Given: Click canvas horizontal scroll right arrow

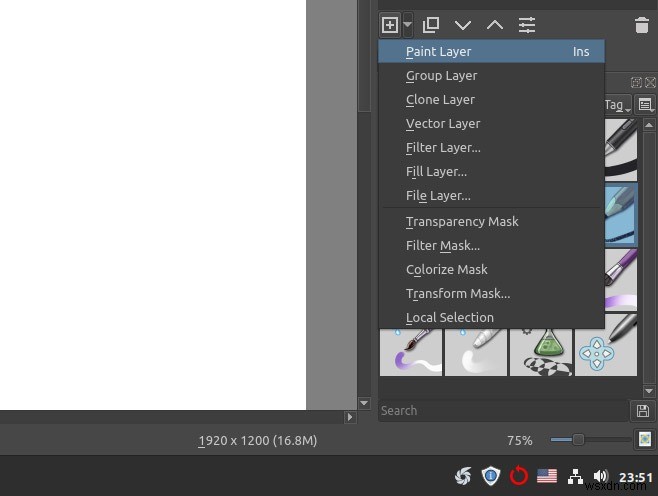Looking at the screenshot, I should [x=350, y=417].
